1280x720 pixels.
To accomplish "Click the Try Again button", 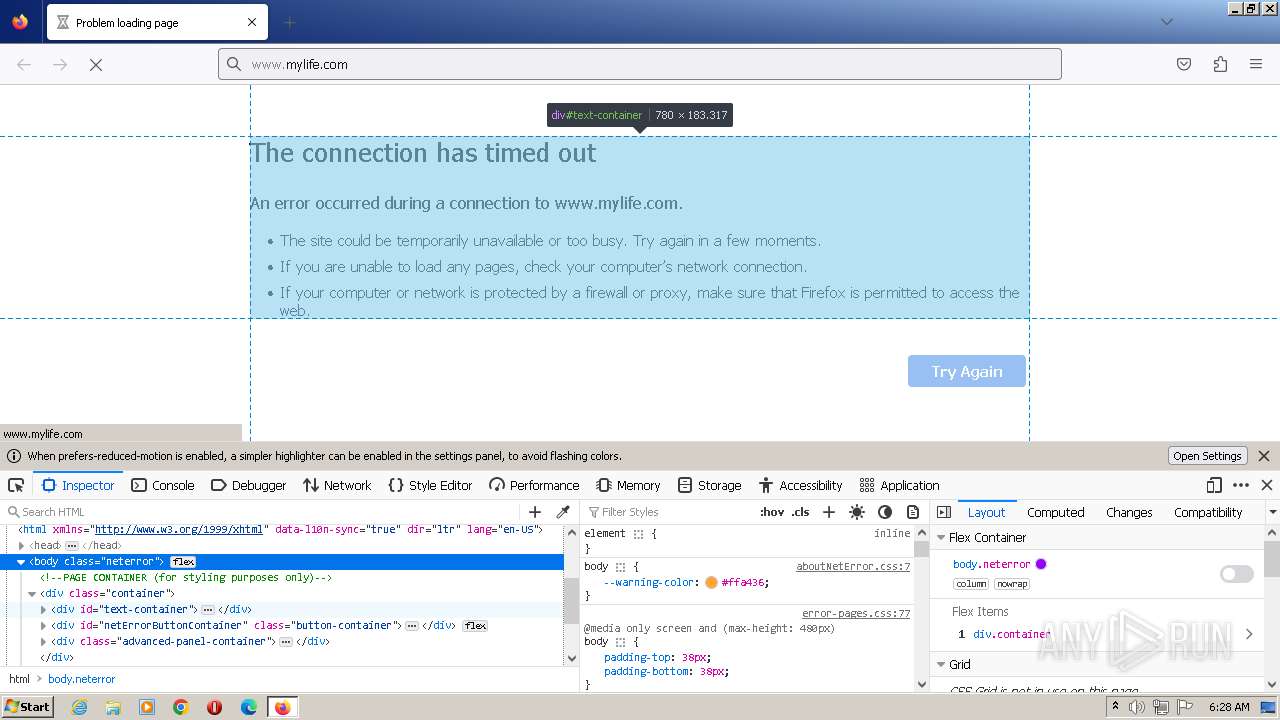I will pyautogui.click(x=967, y=371).
